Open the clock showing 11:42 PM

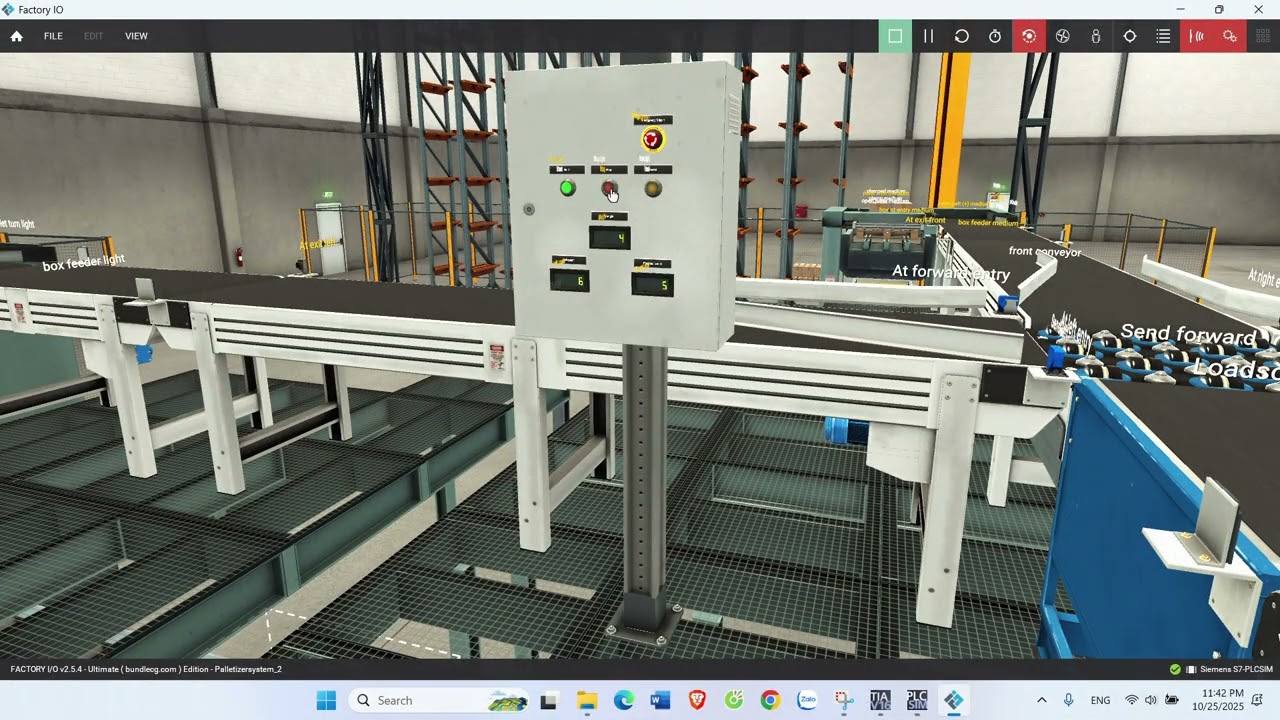1217,700
